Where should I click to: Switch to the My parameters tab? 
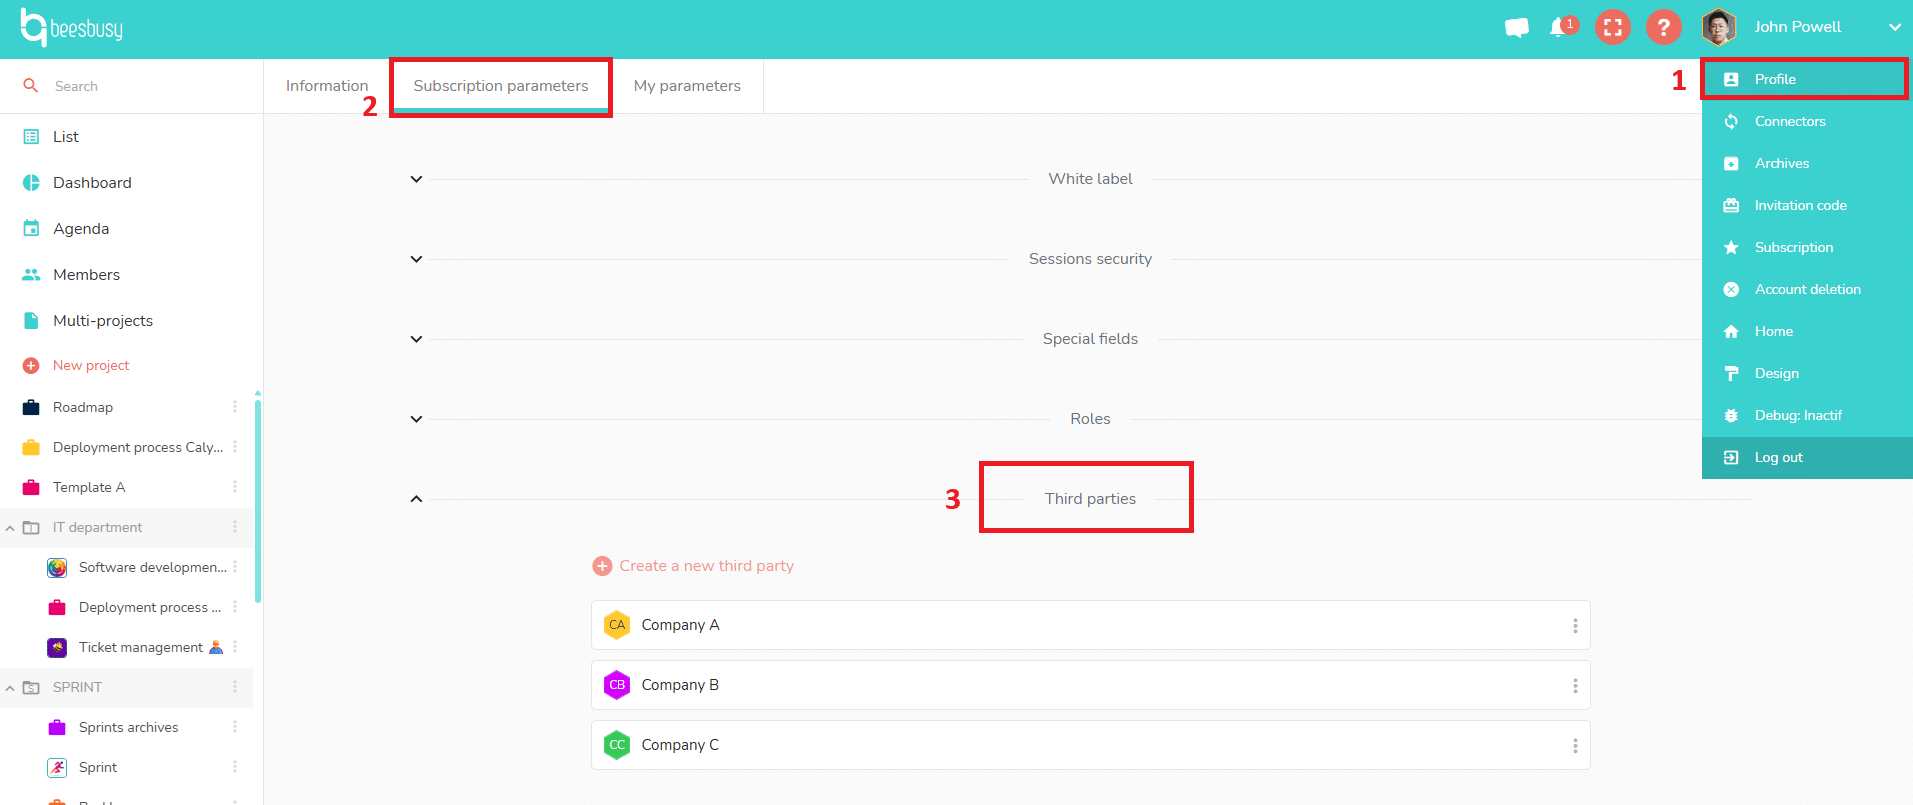687,86
